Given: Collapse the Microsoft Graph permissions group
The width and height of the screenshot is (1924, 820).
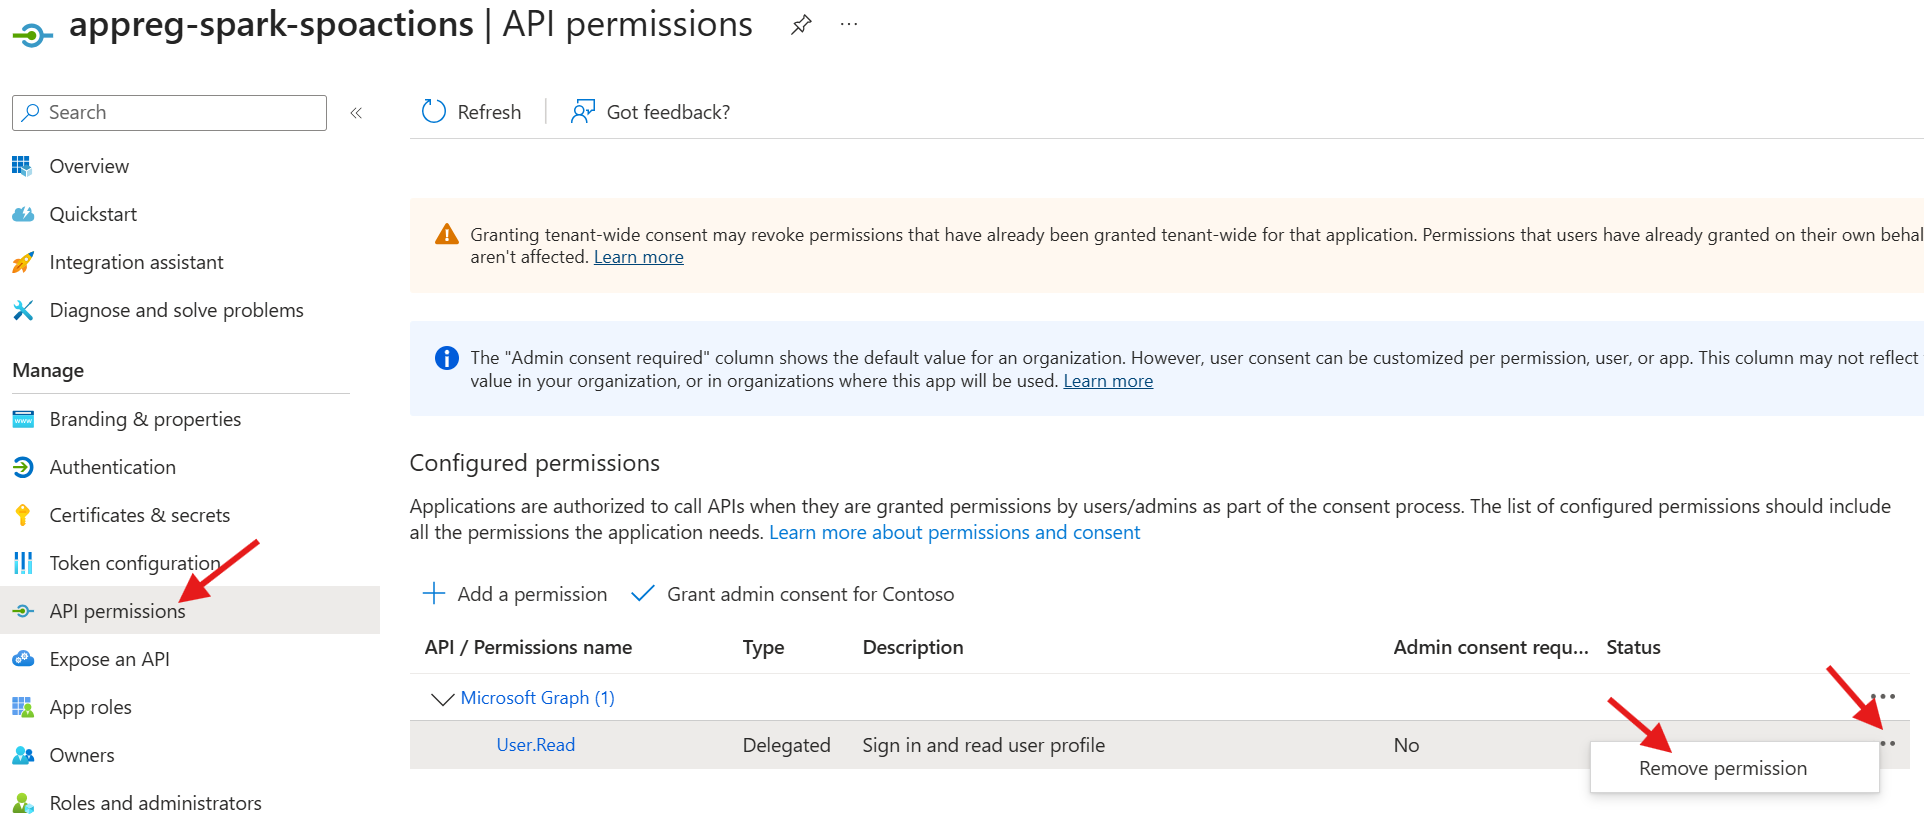Looking at the screenshot, I should tap(441, 698).
